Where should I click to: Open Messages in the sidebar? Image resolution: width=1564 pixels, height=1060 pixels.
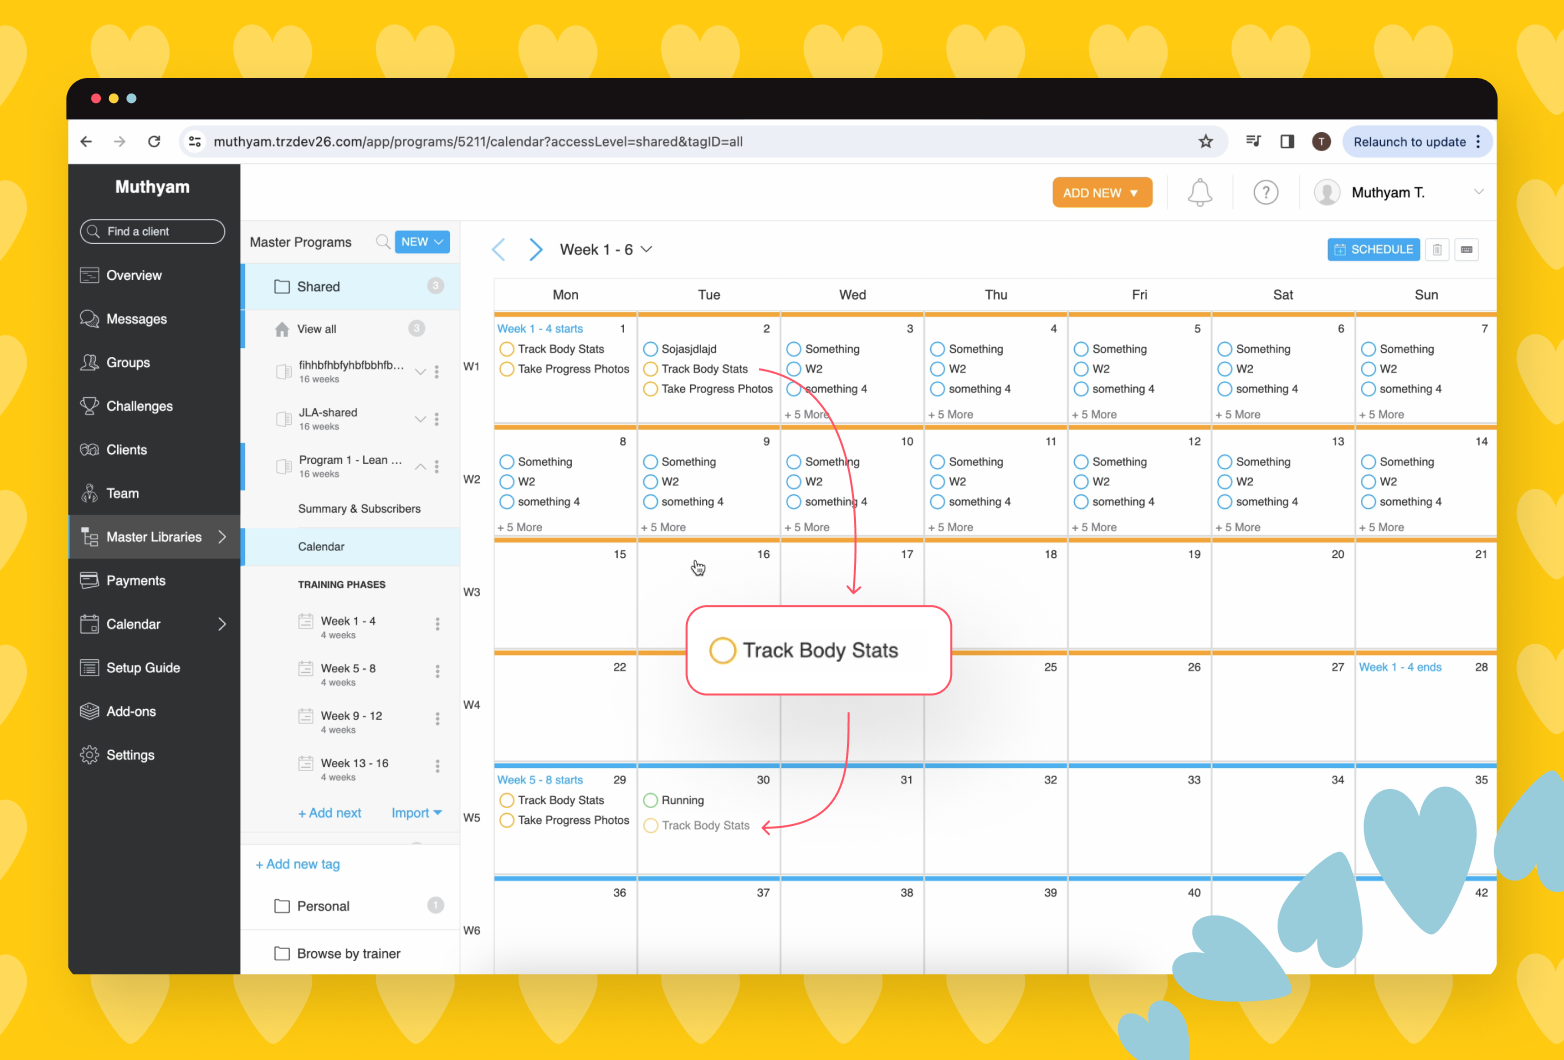[137, 319]
